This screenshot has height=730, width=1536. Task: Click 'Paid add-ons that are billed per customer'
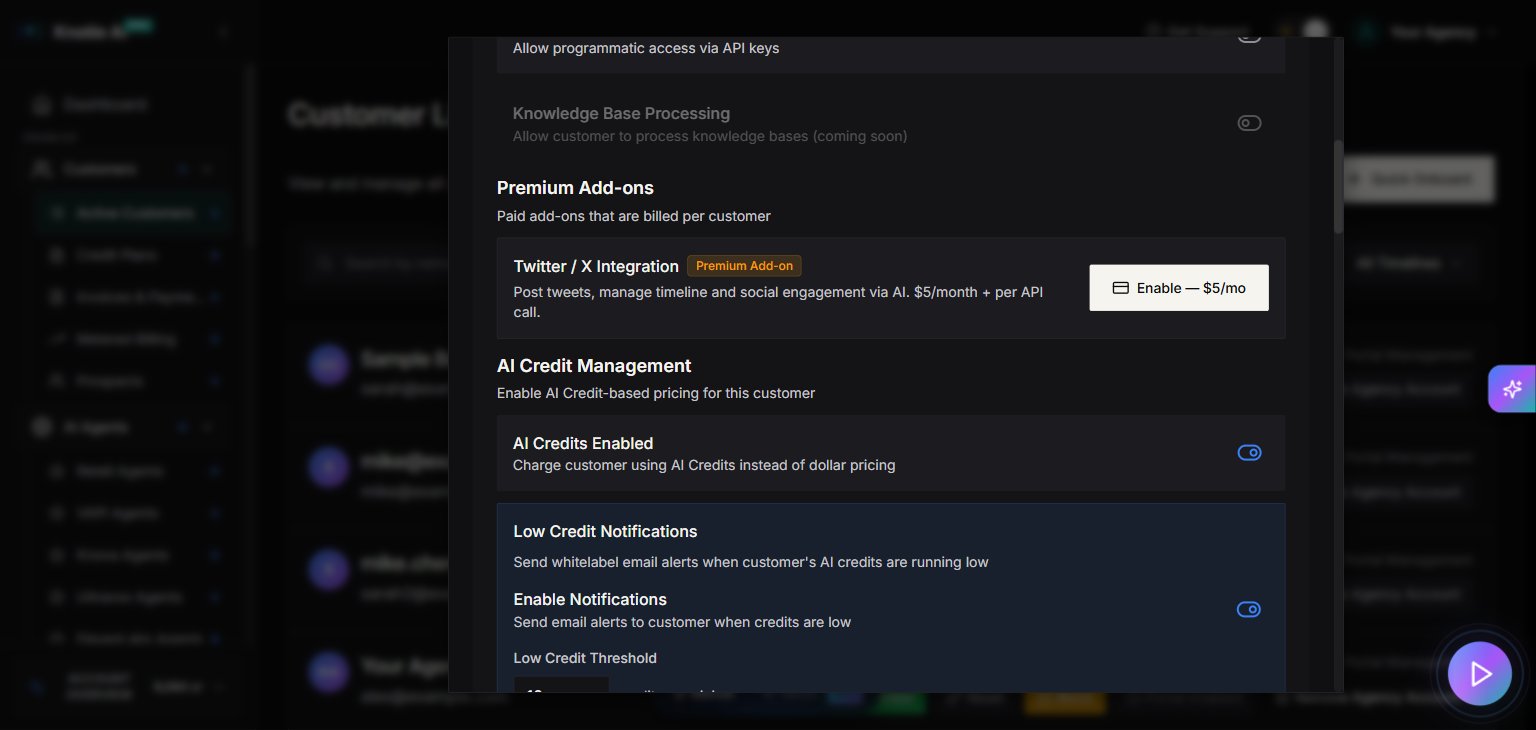pyautogui.click(x=634, y=216)
